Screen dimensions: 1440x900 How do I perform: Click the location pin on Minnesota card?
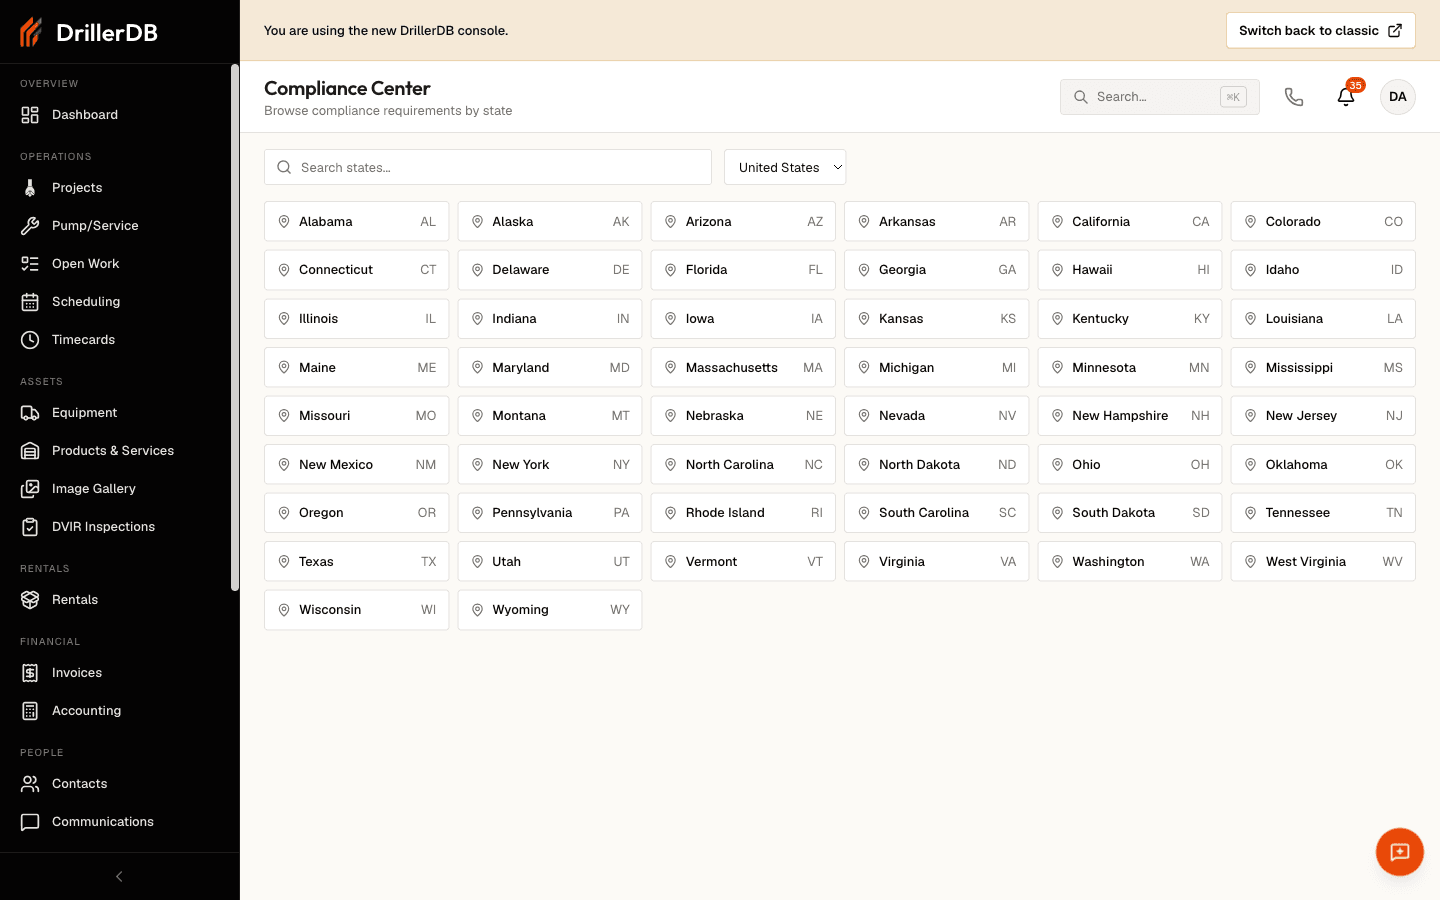click(1057, 368)
